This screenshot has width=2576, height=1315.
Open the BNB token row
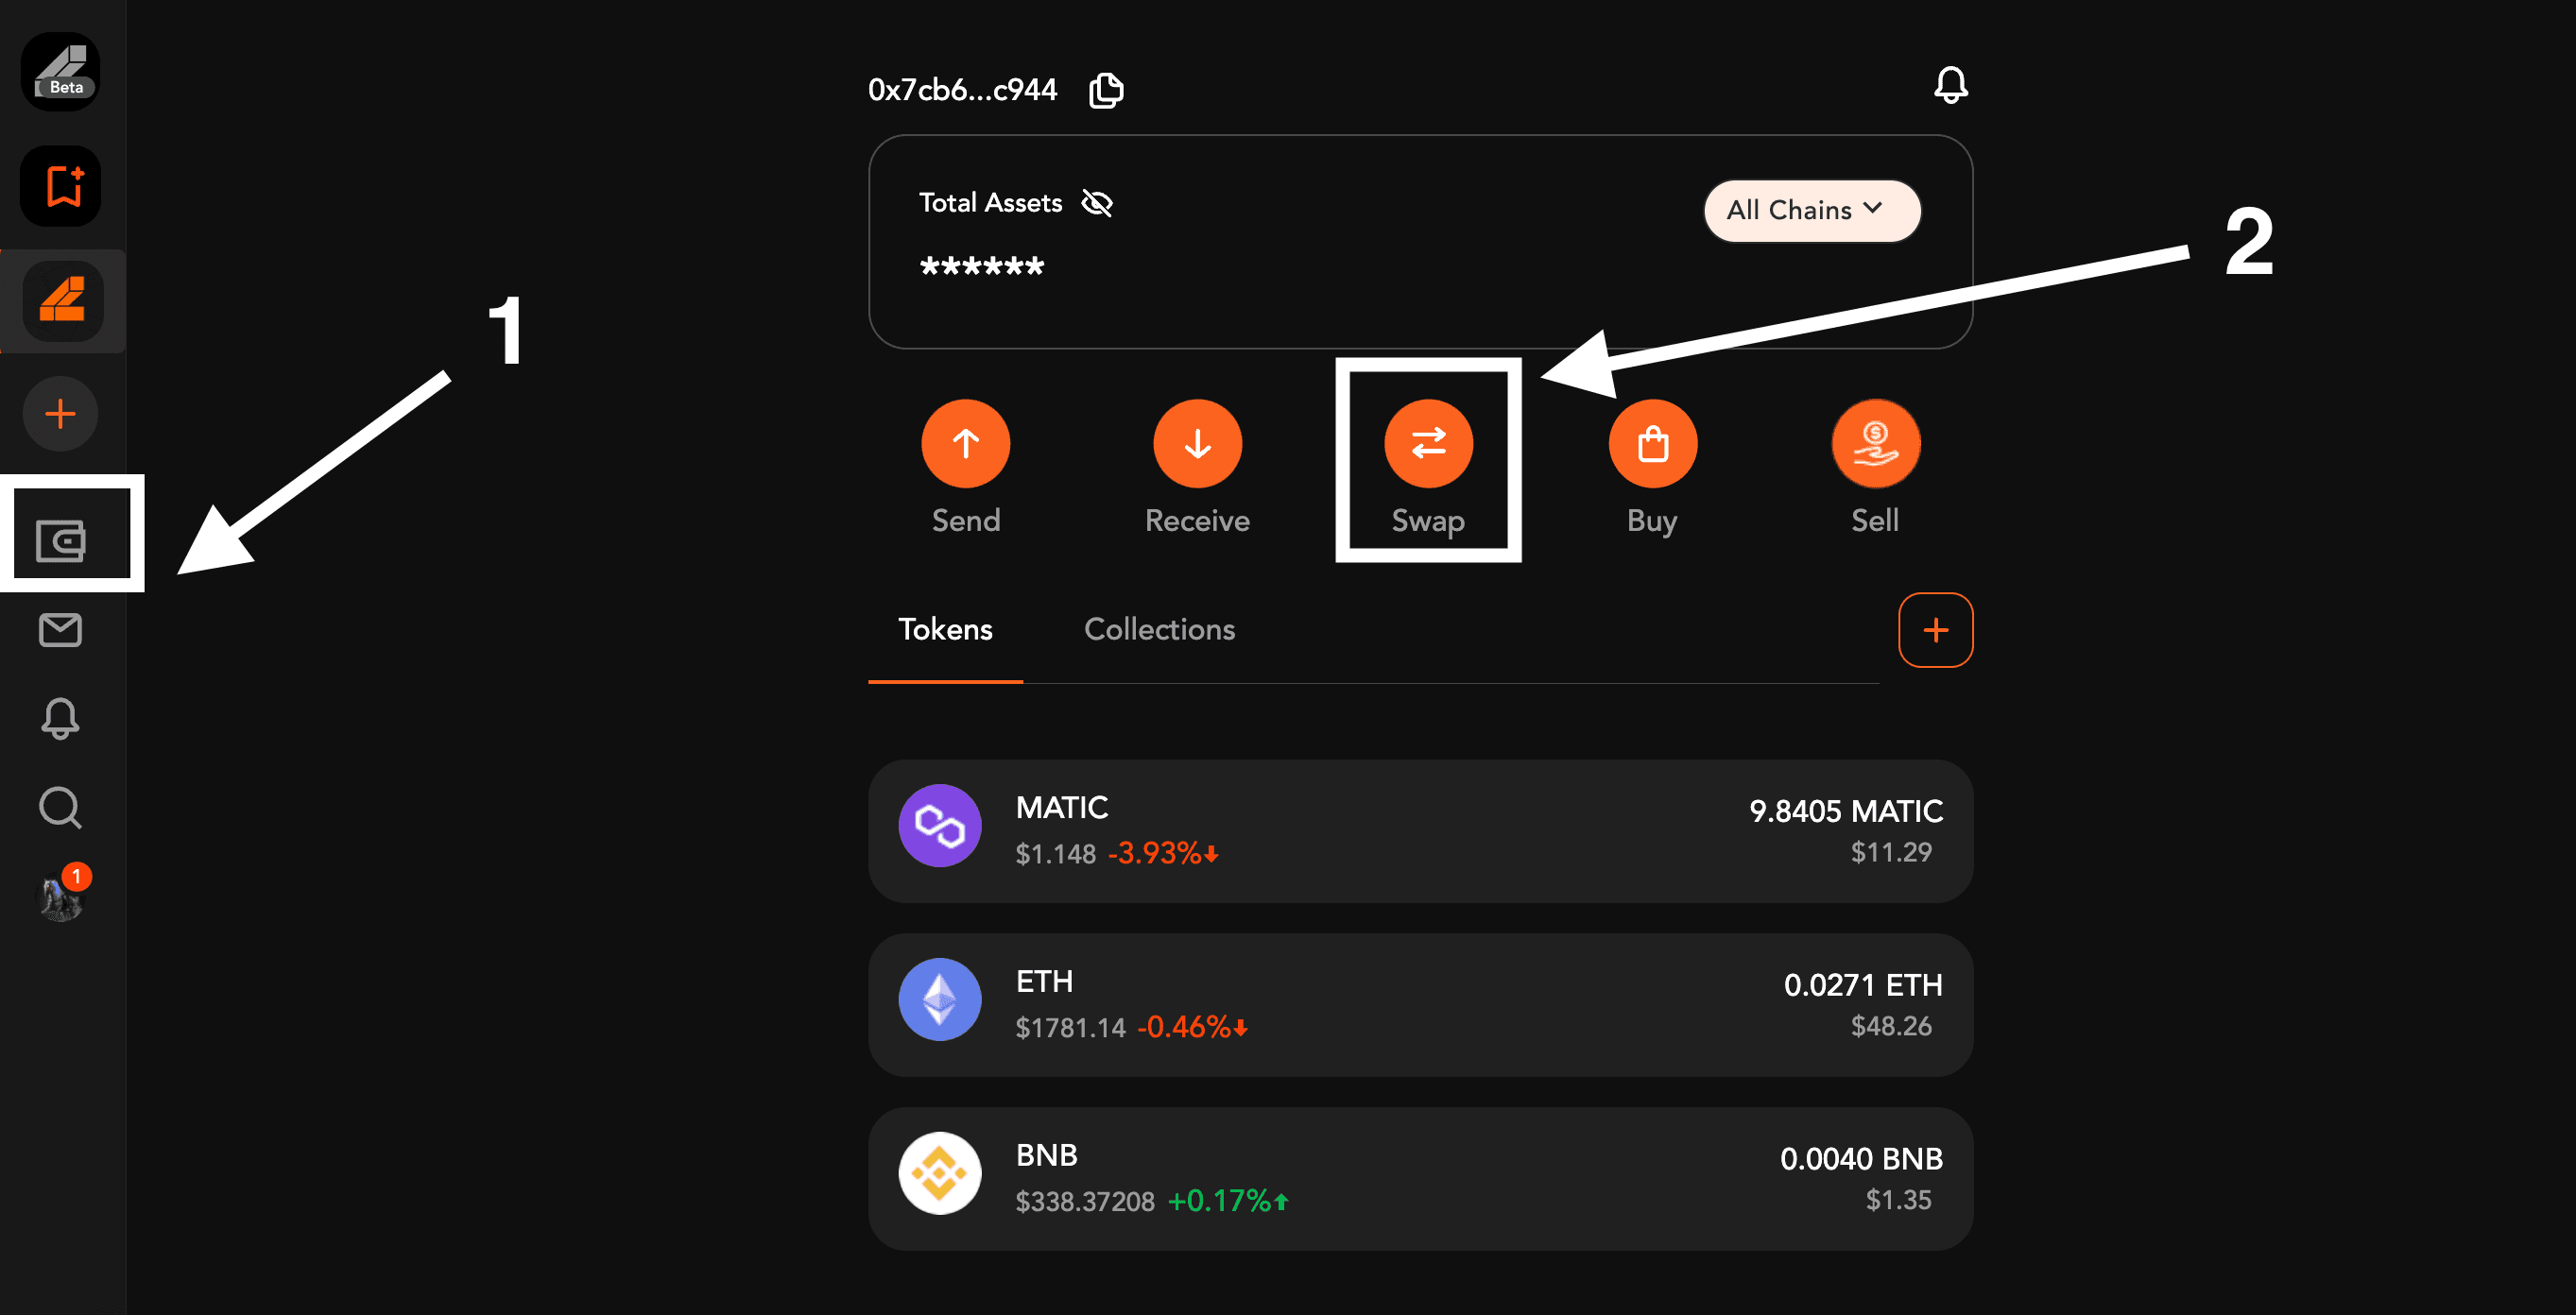tap(1420, 1179)
